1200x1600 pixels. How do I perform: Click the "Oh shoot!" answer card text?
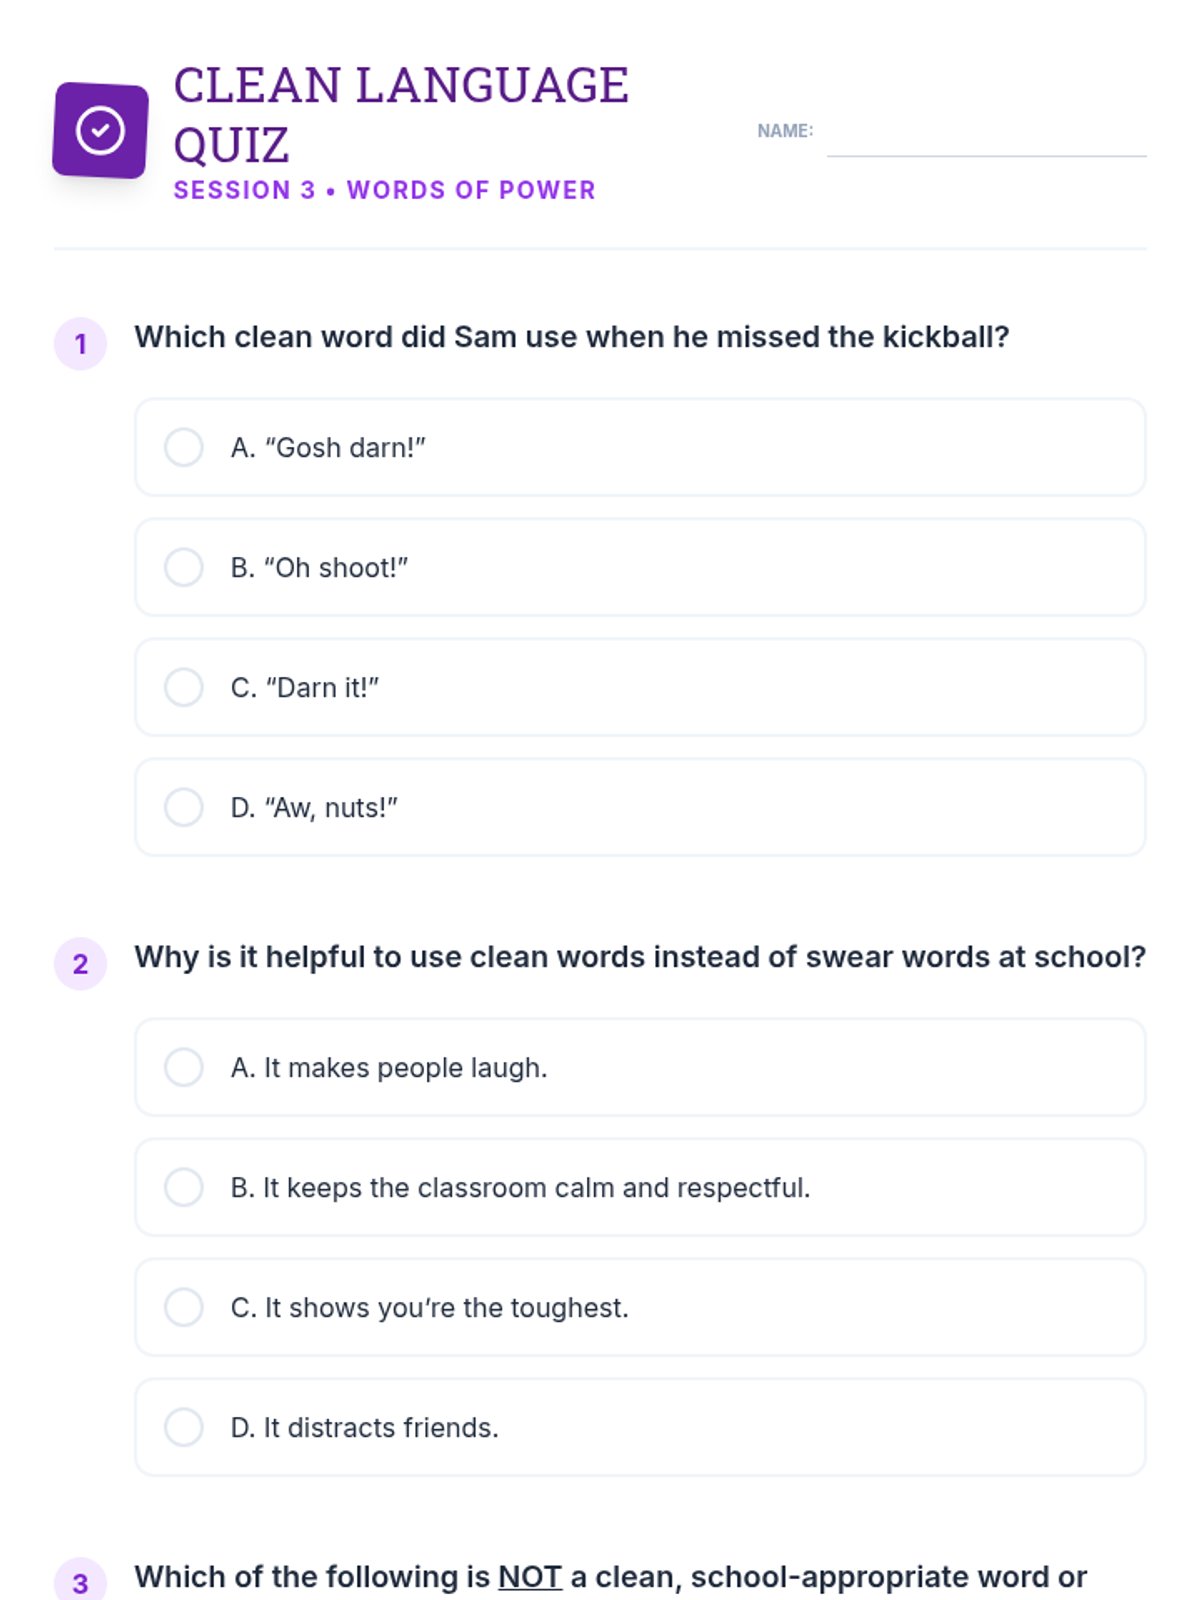click(x=319, y=568)
